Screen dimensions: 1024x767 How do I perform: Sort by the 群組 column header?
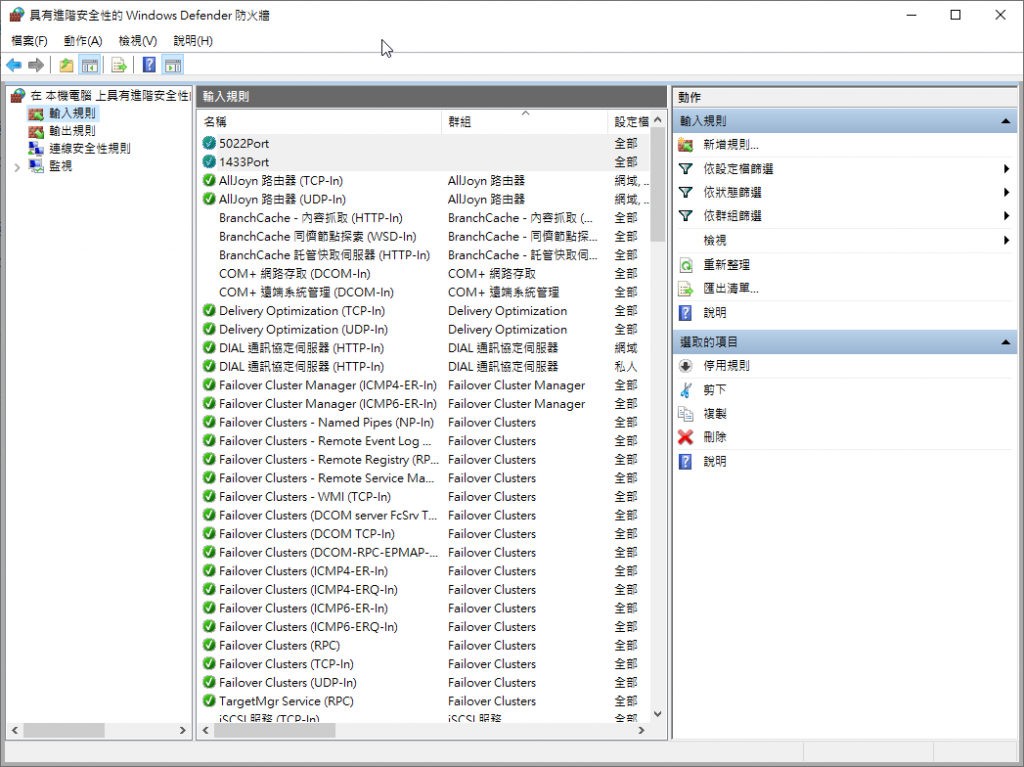(x=525, y=122)
